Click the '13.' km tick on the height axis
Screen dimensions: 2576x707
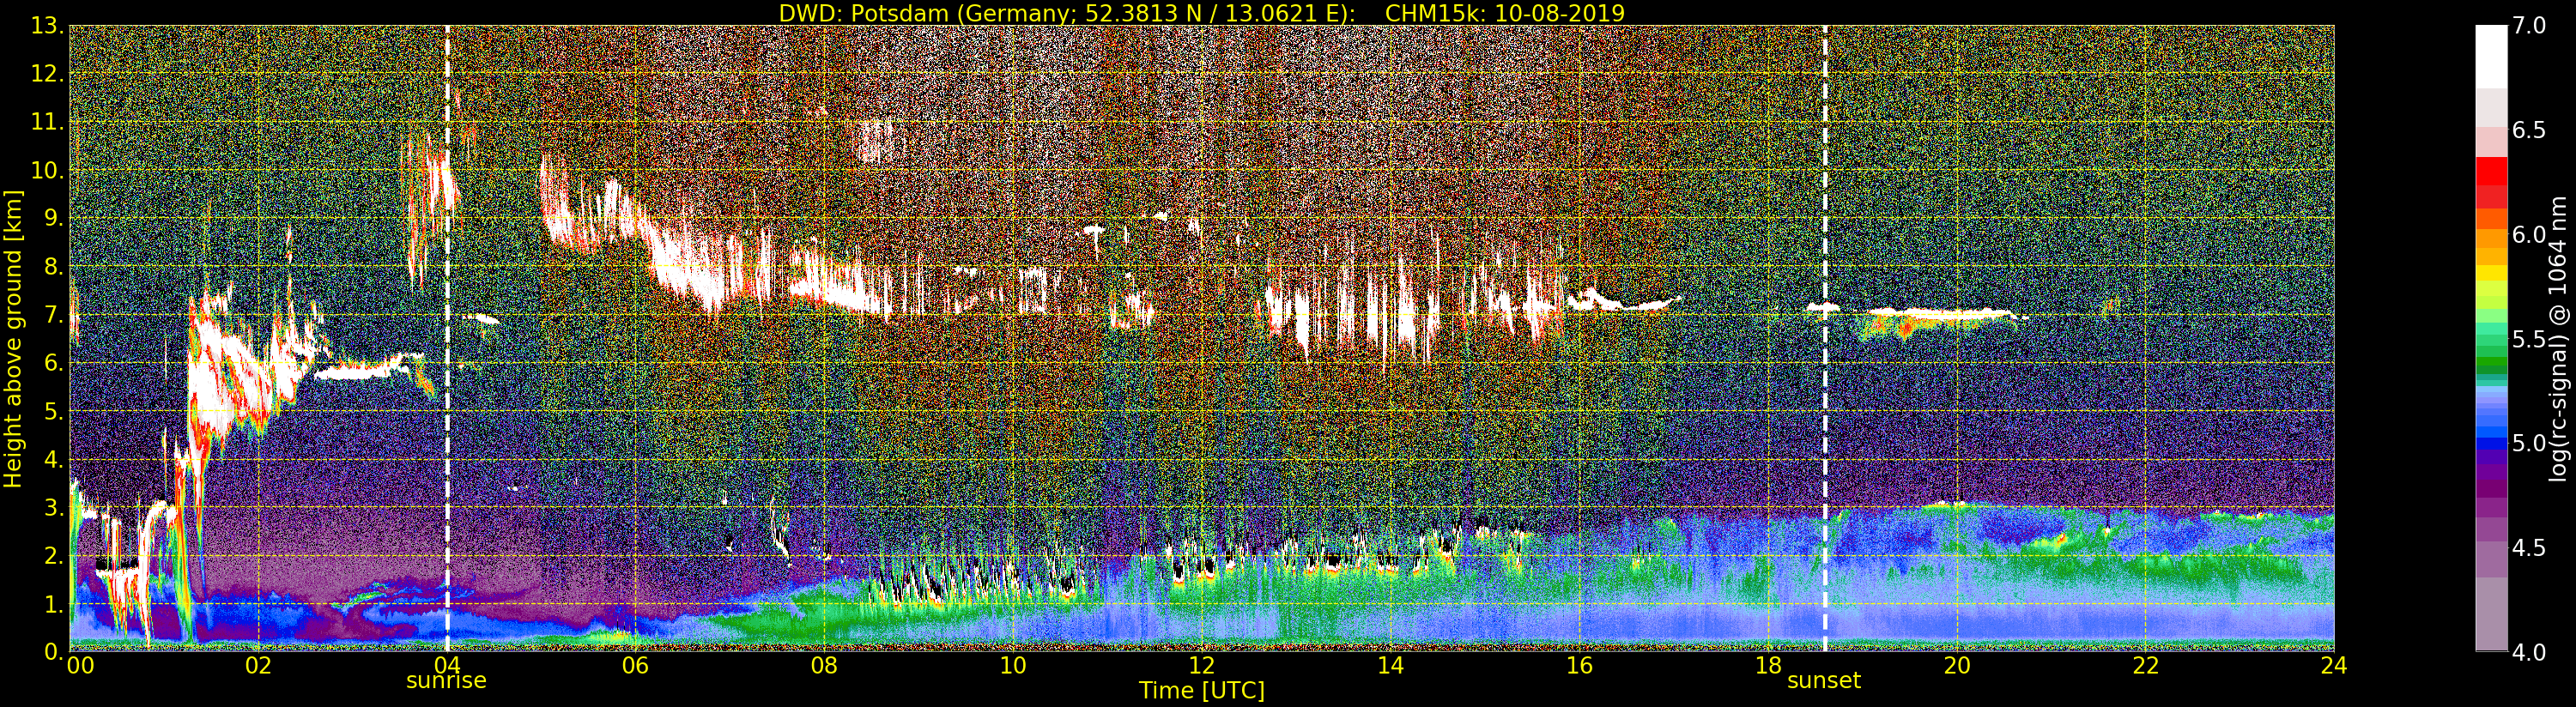pyautogui.click(x=46, y=26)
